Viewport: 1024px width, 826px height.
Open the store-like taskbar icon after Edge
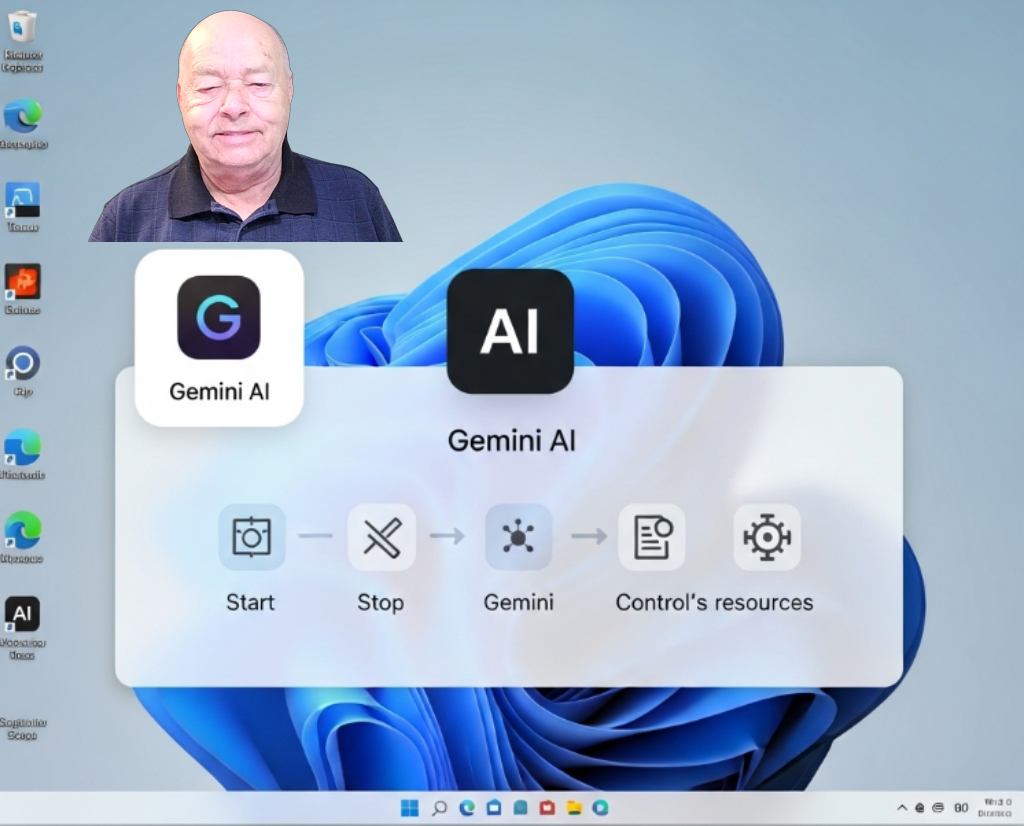(x=494, y=808)
